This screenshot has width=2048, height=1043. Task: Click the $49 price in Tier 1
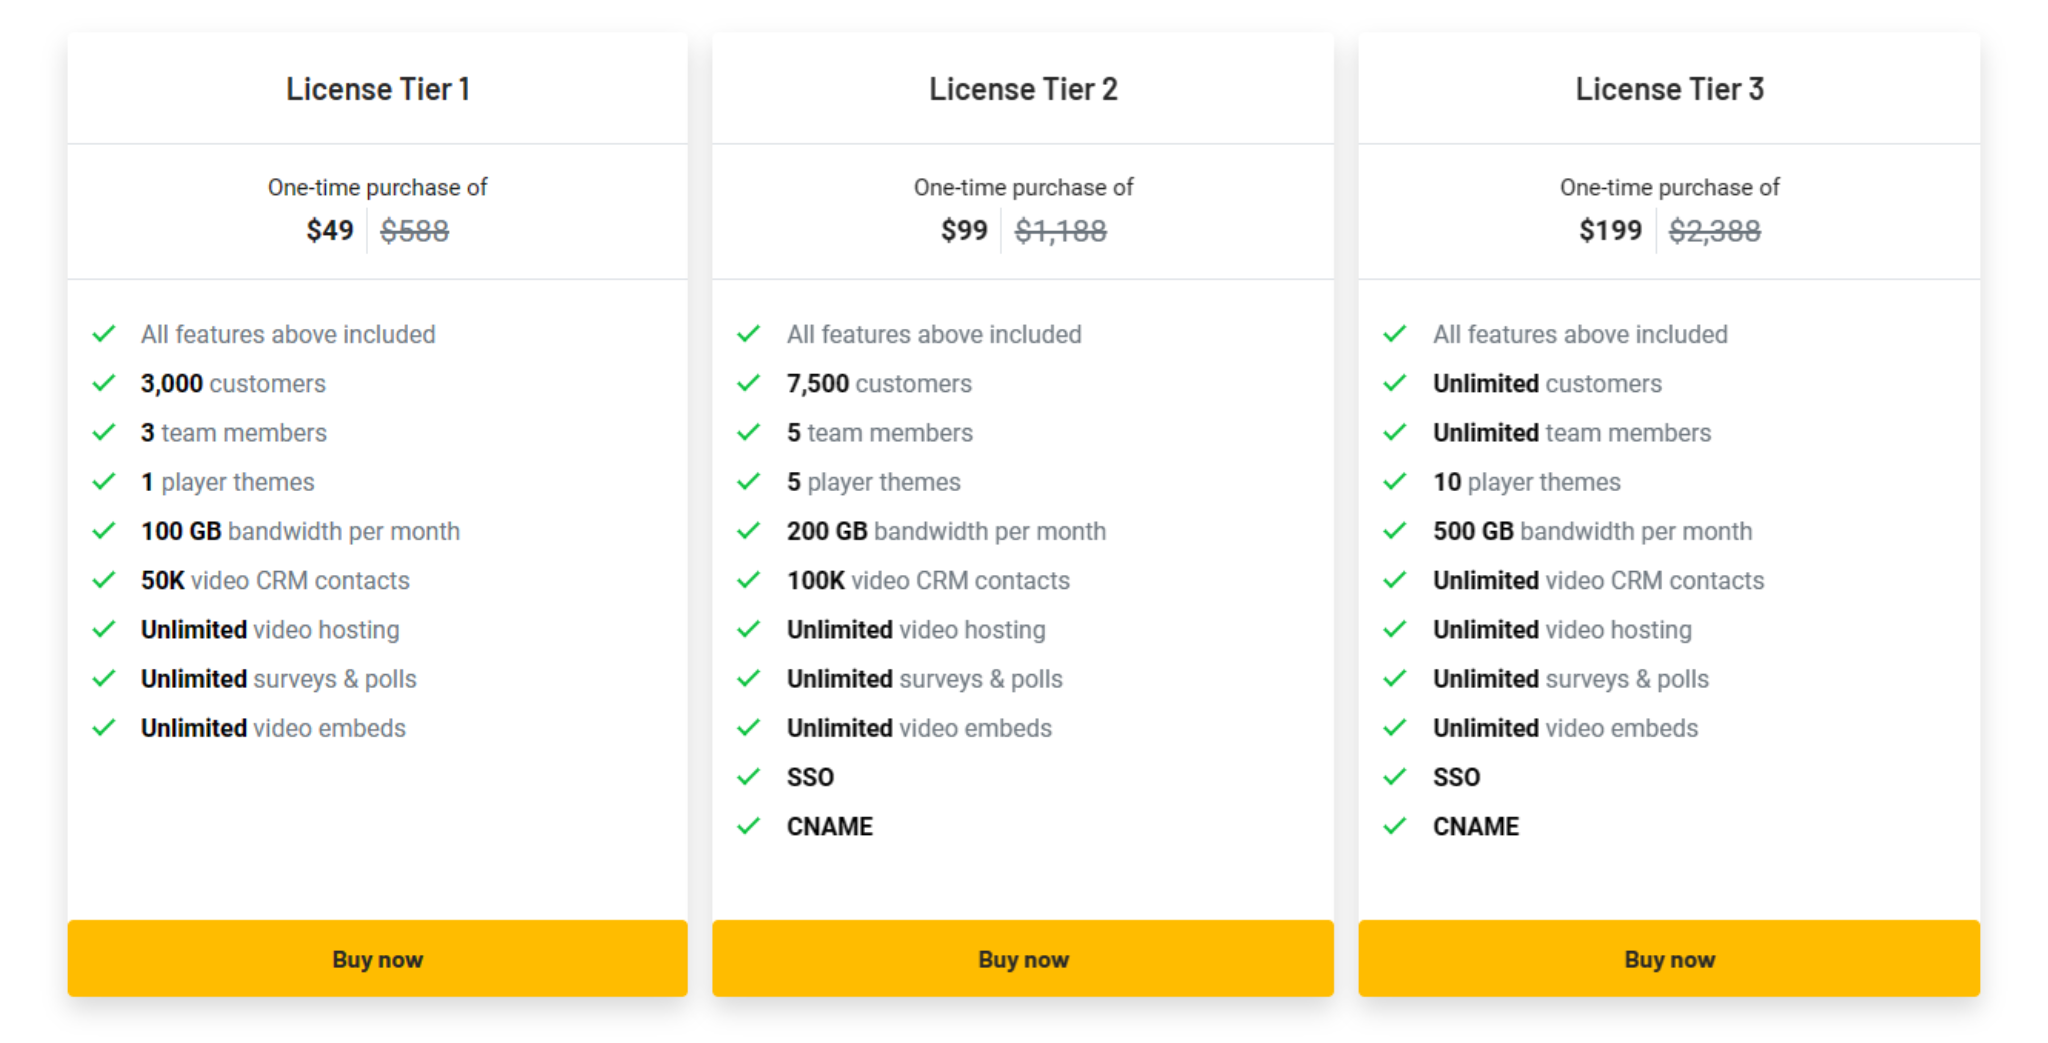[330, 231]
